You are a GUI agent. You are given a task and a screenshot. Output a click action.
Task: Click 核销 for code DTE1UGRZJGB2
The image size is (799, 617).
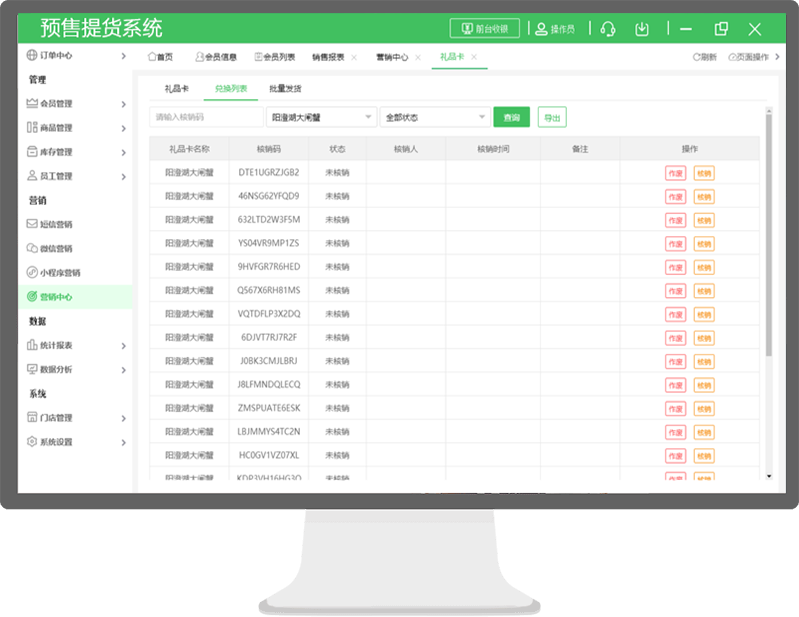coord(704,172)
